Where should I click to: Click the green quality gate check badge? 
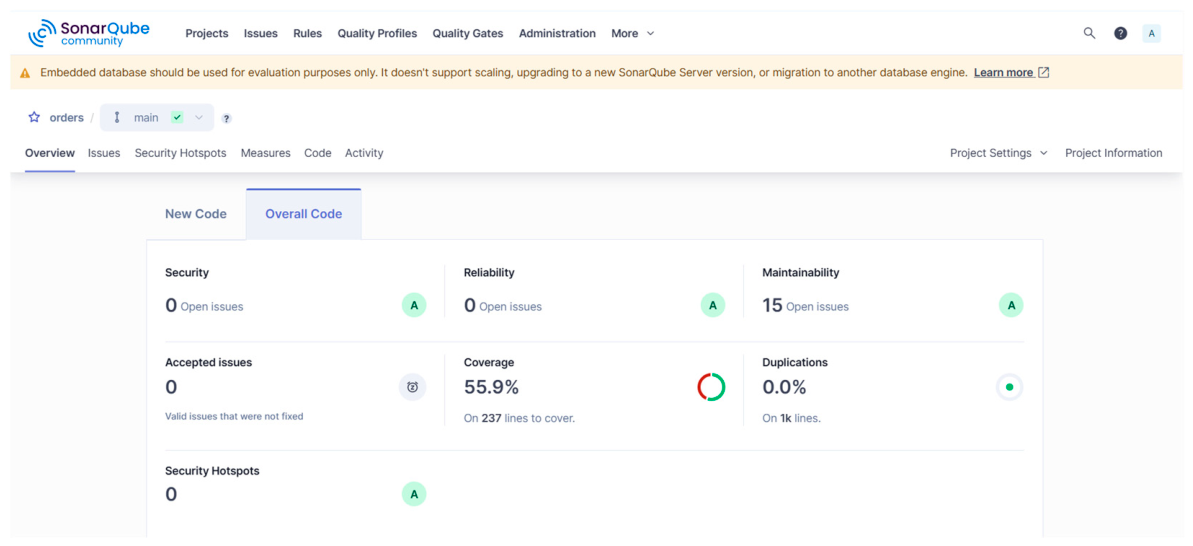[x=177, y=118]
